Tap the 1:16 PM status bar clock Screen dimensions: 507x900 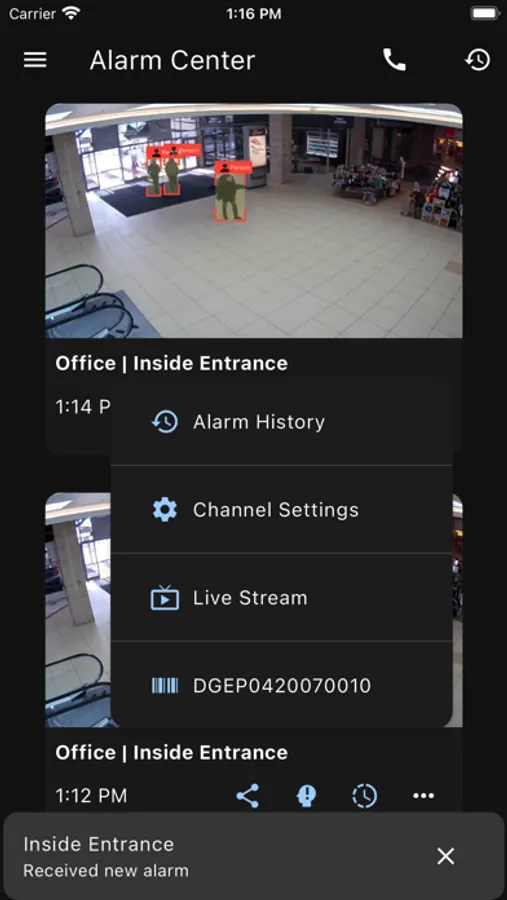[x=254, y=14]
